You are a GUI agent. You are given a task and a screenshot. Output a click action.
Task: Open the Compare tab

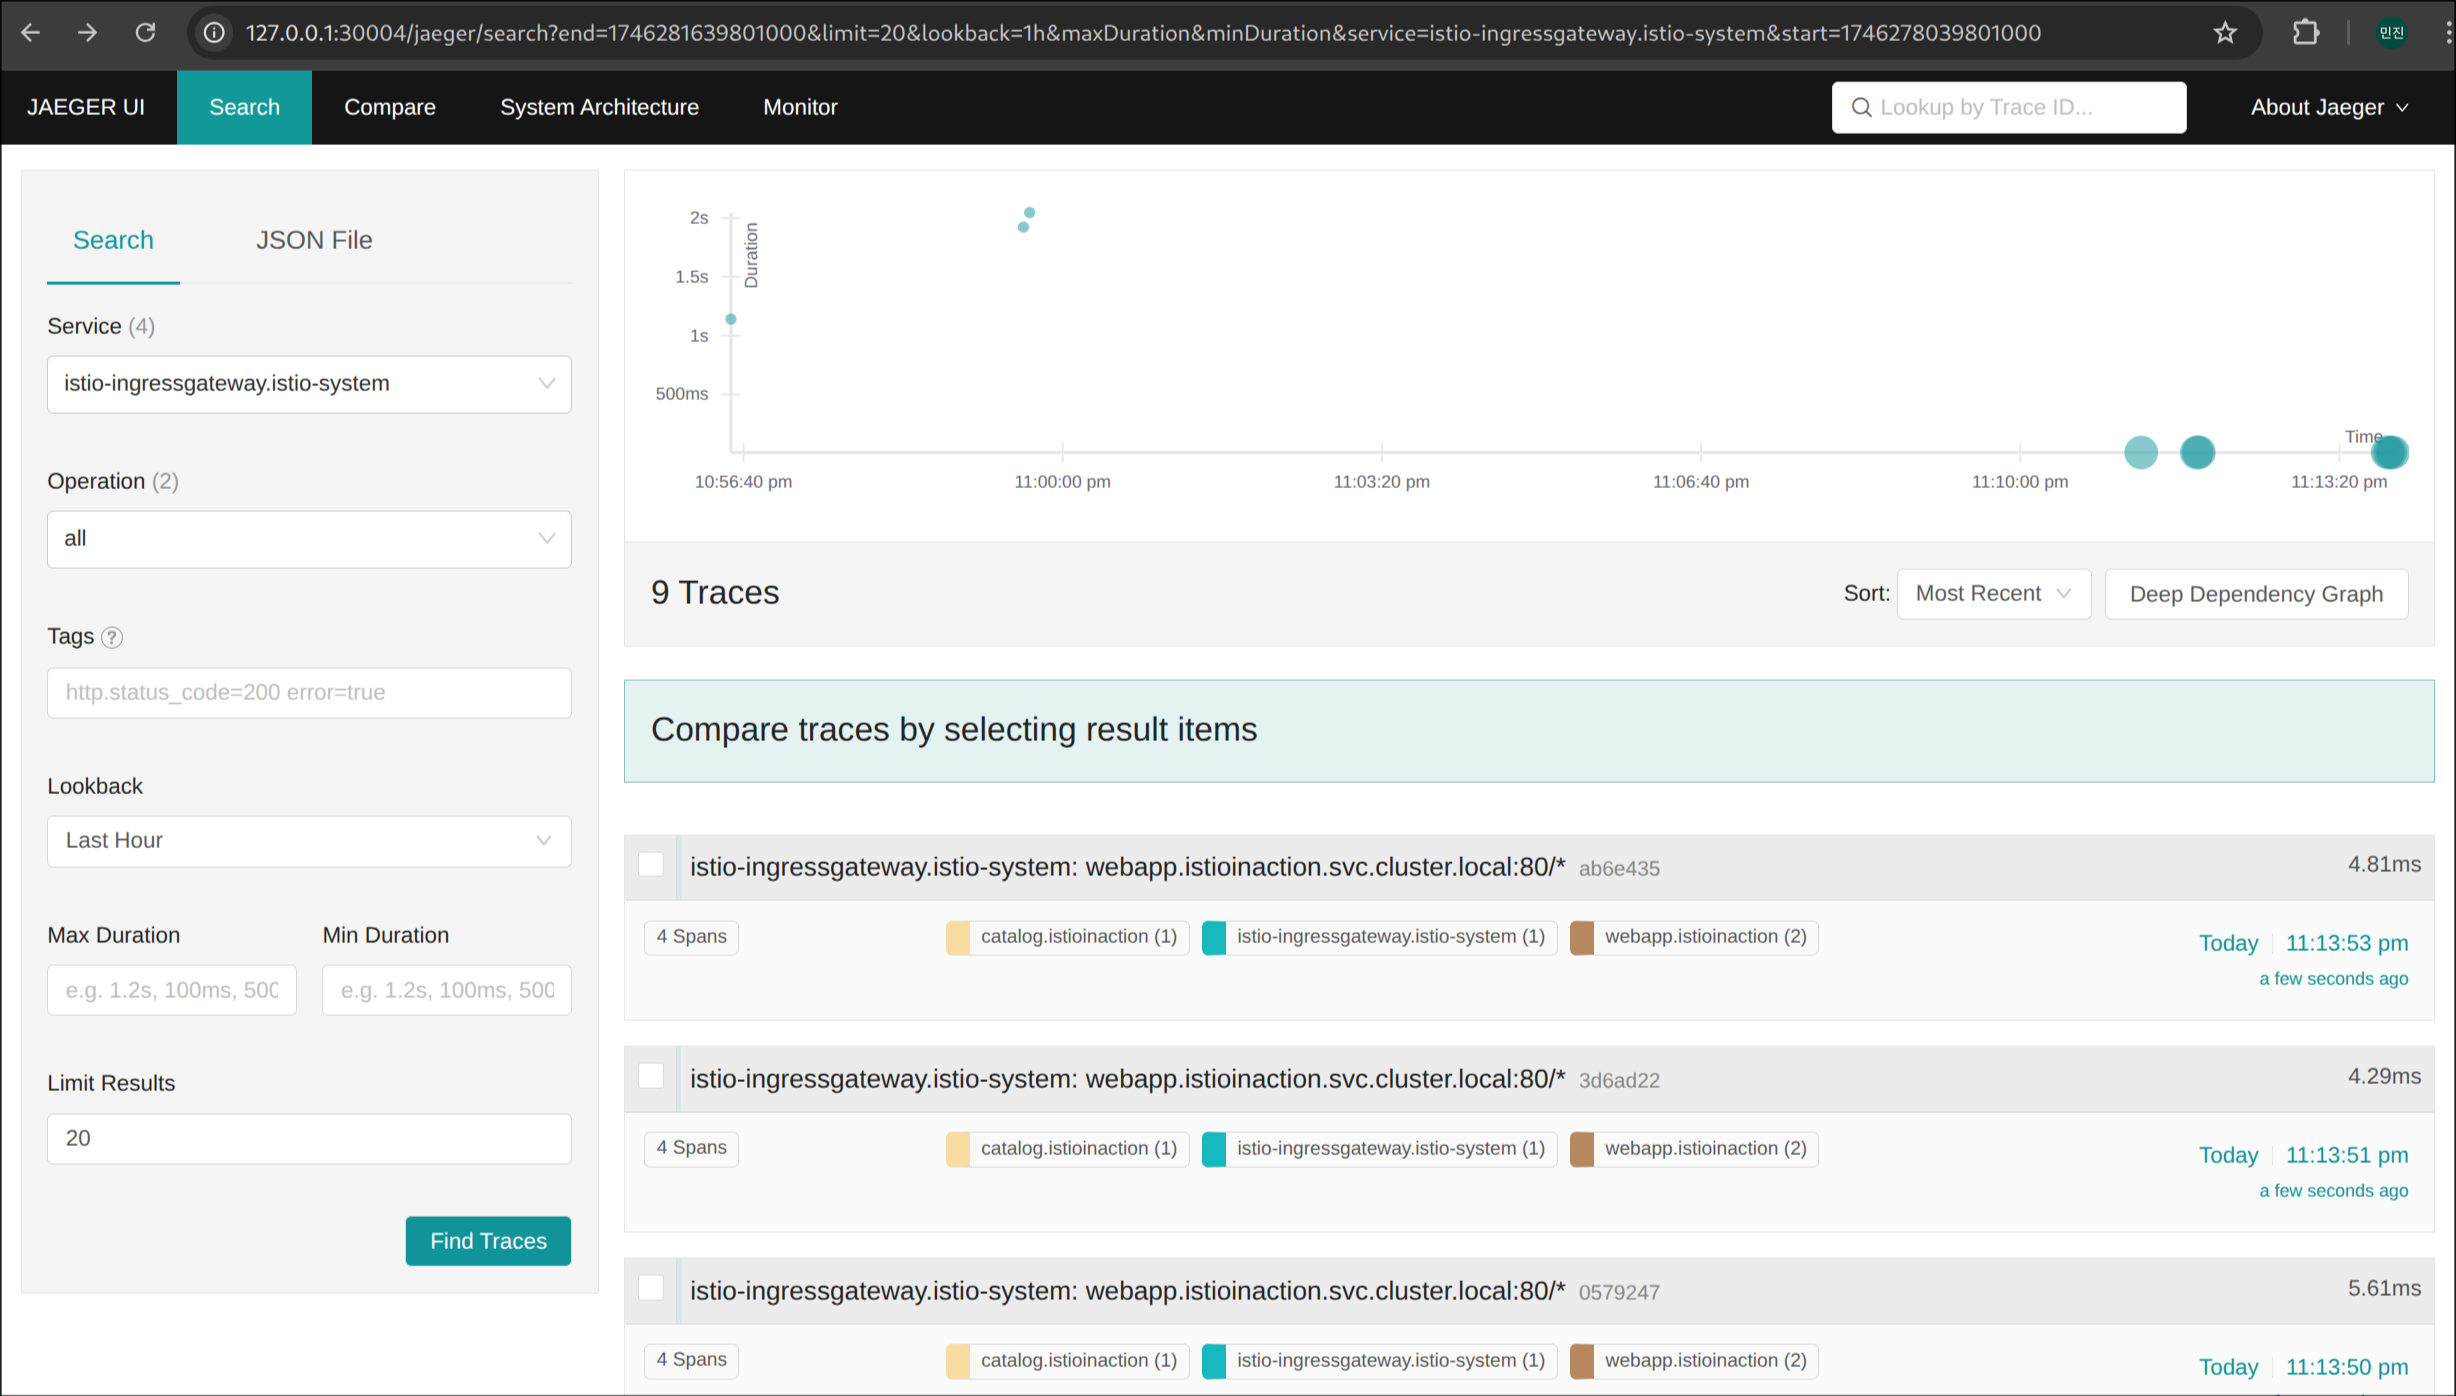click(390, 107)
